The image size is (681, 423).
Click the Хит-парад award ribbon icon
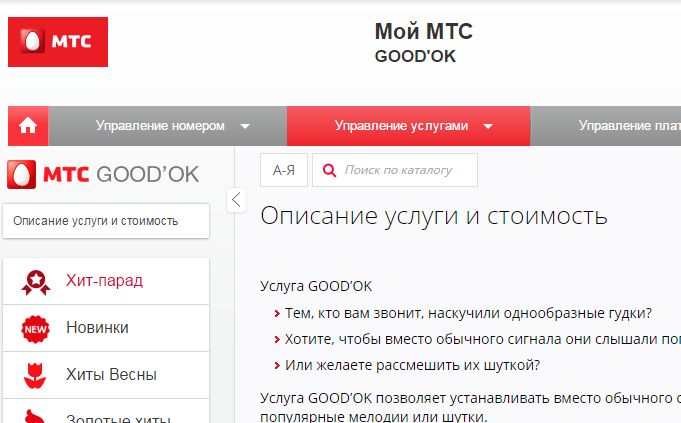[x=36, y=282]
